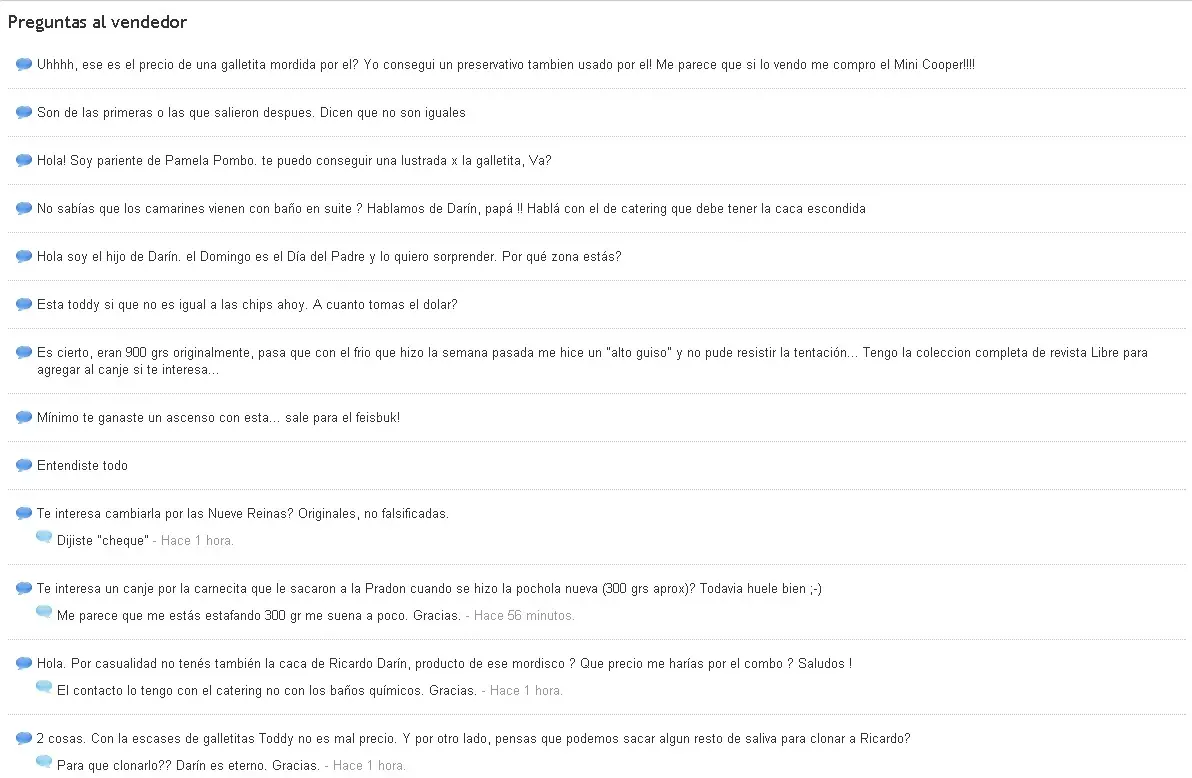Image resolution: width=1192 pixels, height=778 pixels.
Task: Click the light reply bubble beside 'Dijiste cheque'
Action: click(x=44, y=538)
